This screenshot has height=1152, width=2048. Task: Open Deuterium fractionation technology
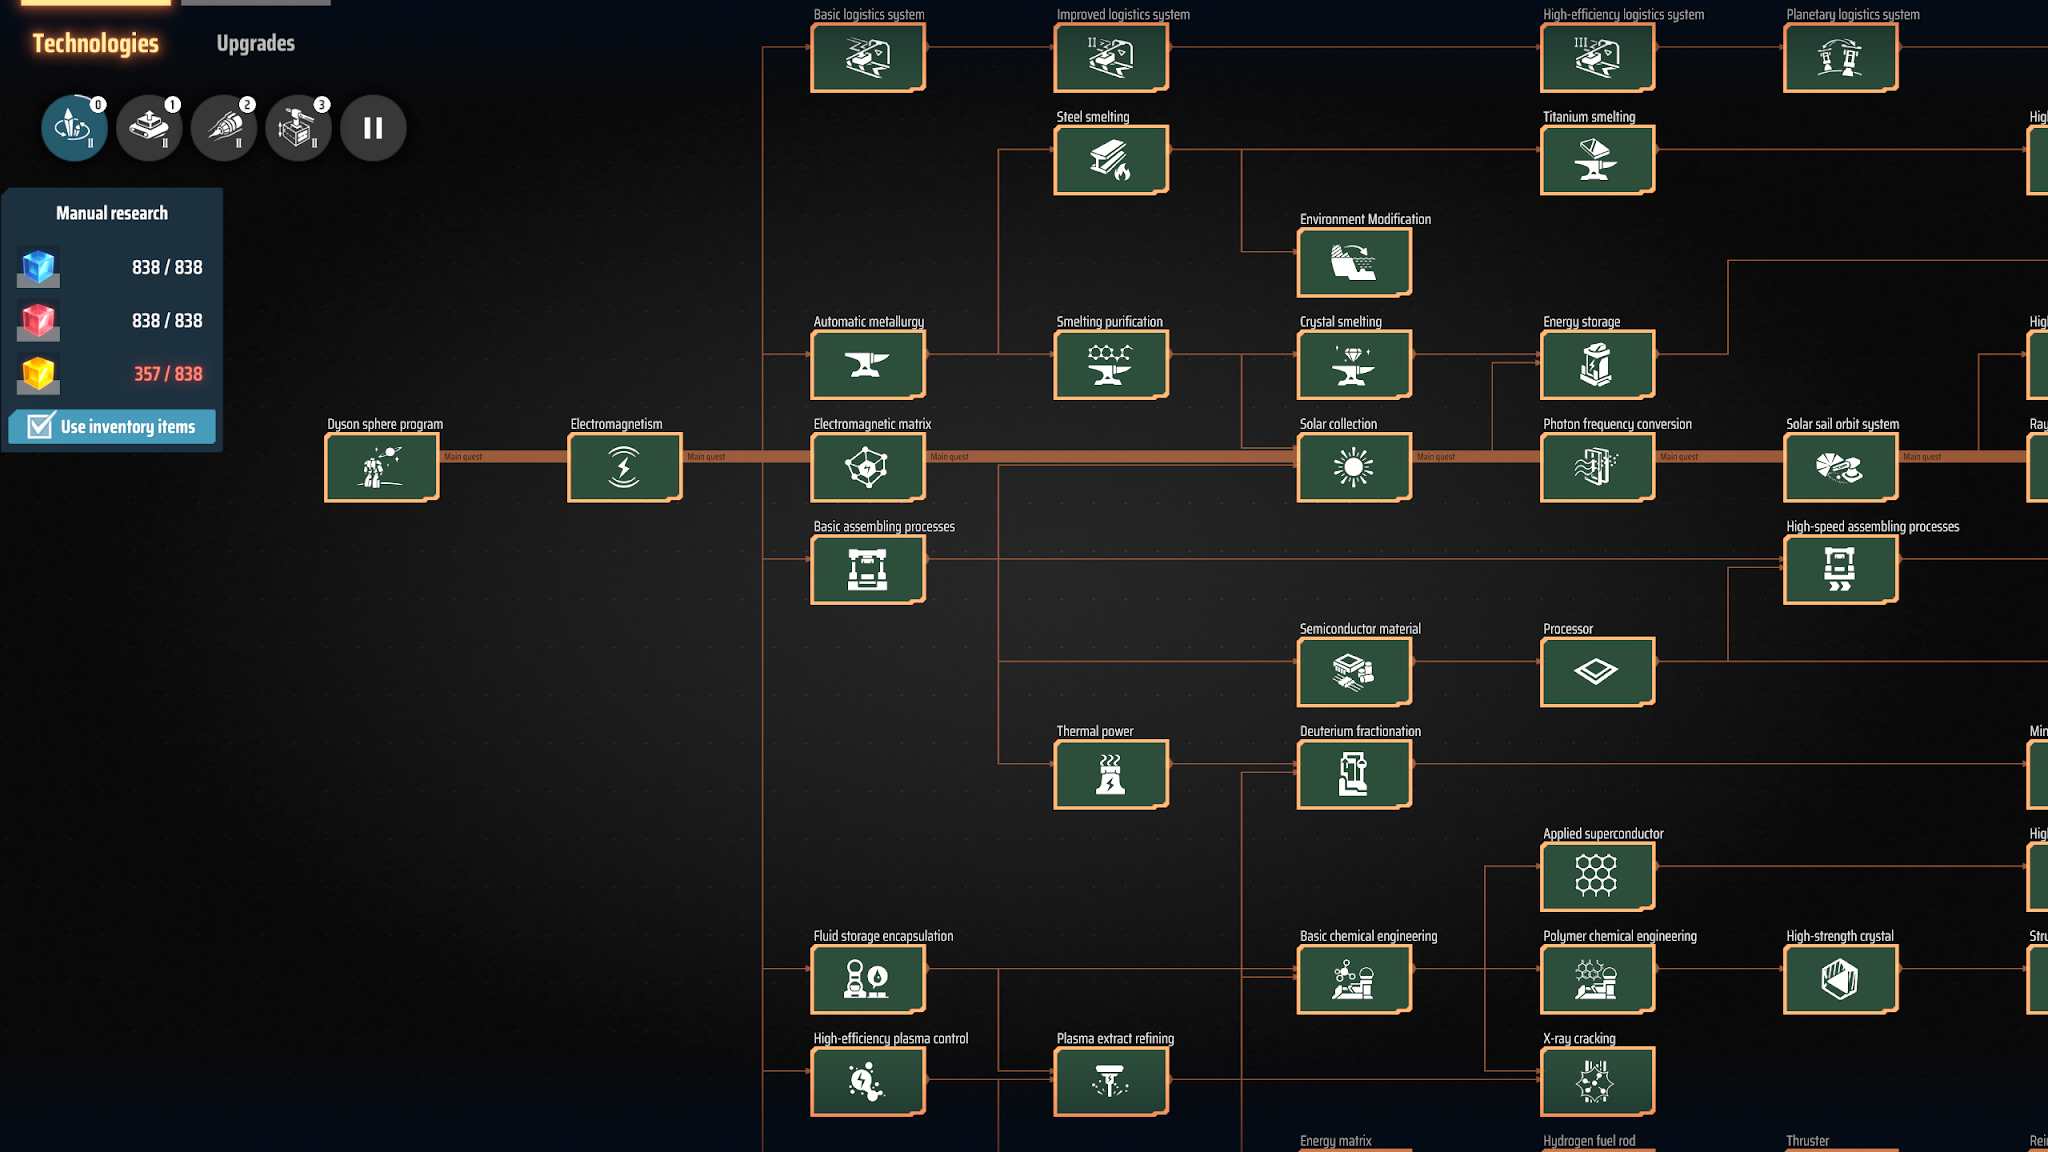(x=1355, y=774)
